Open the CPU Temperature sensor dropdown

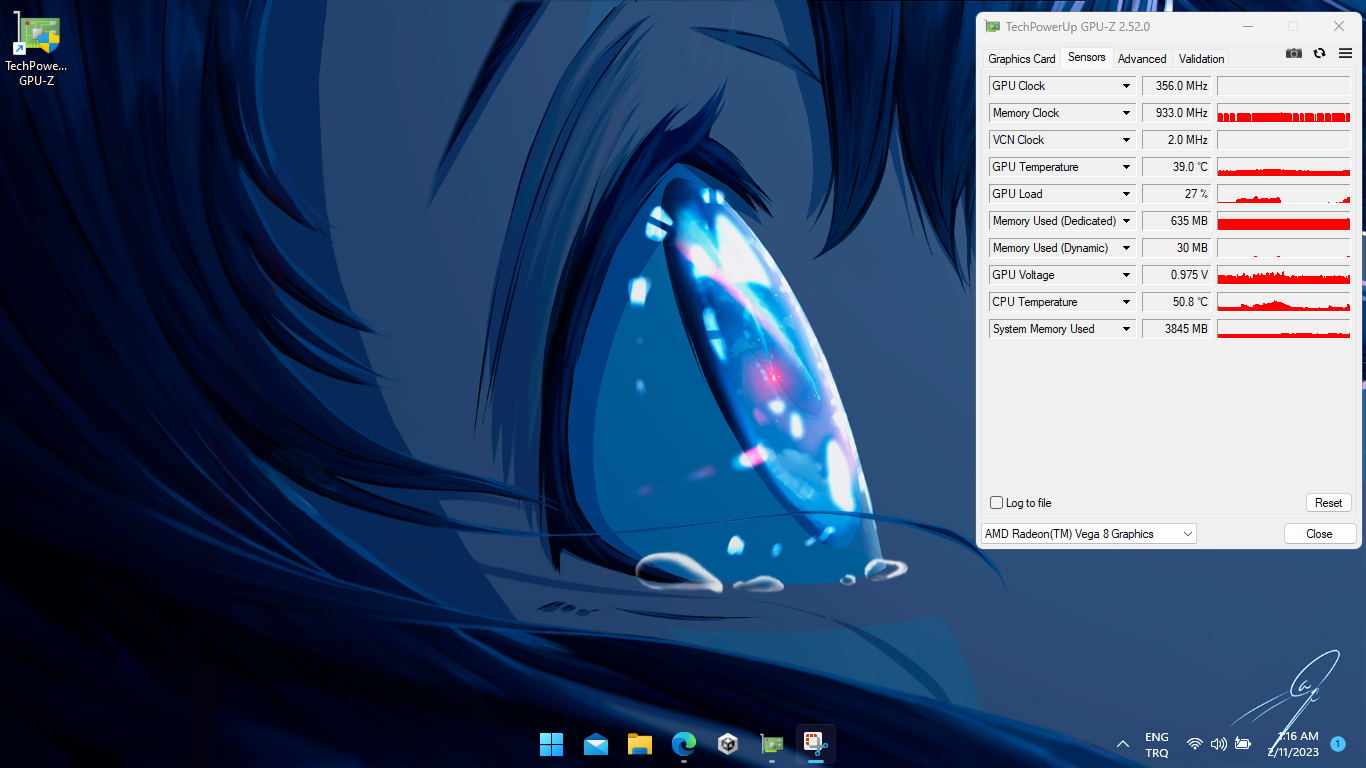click(x=1127, y=302)
